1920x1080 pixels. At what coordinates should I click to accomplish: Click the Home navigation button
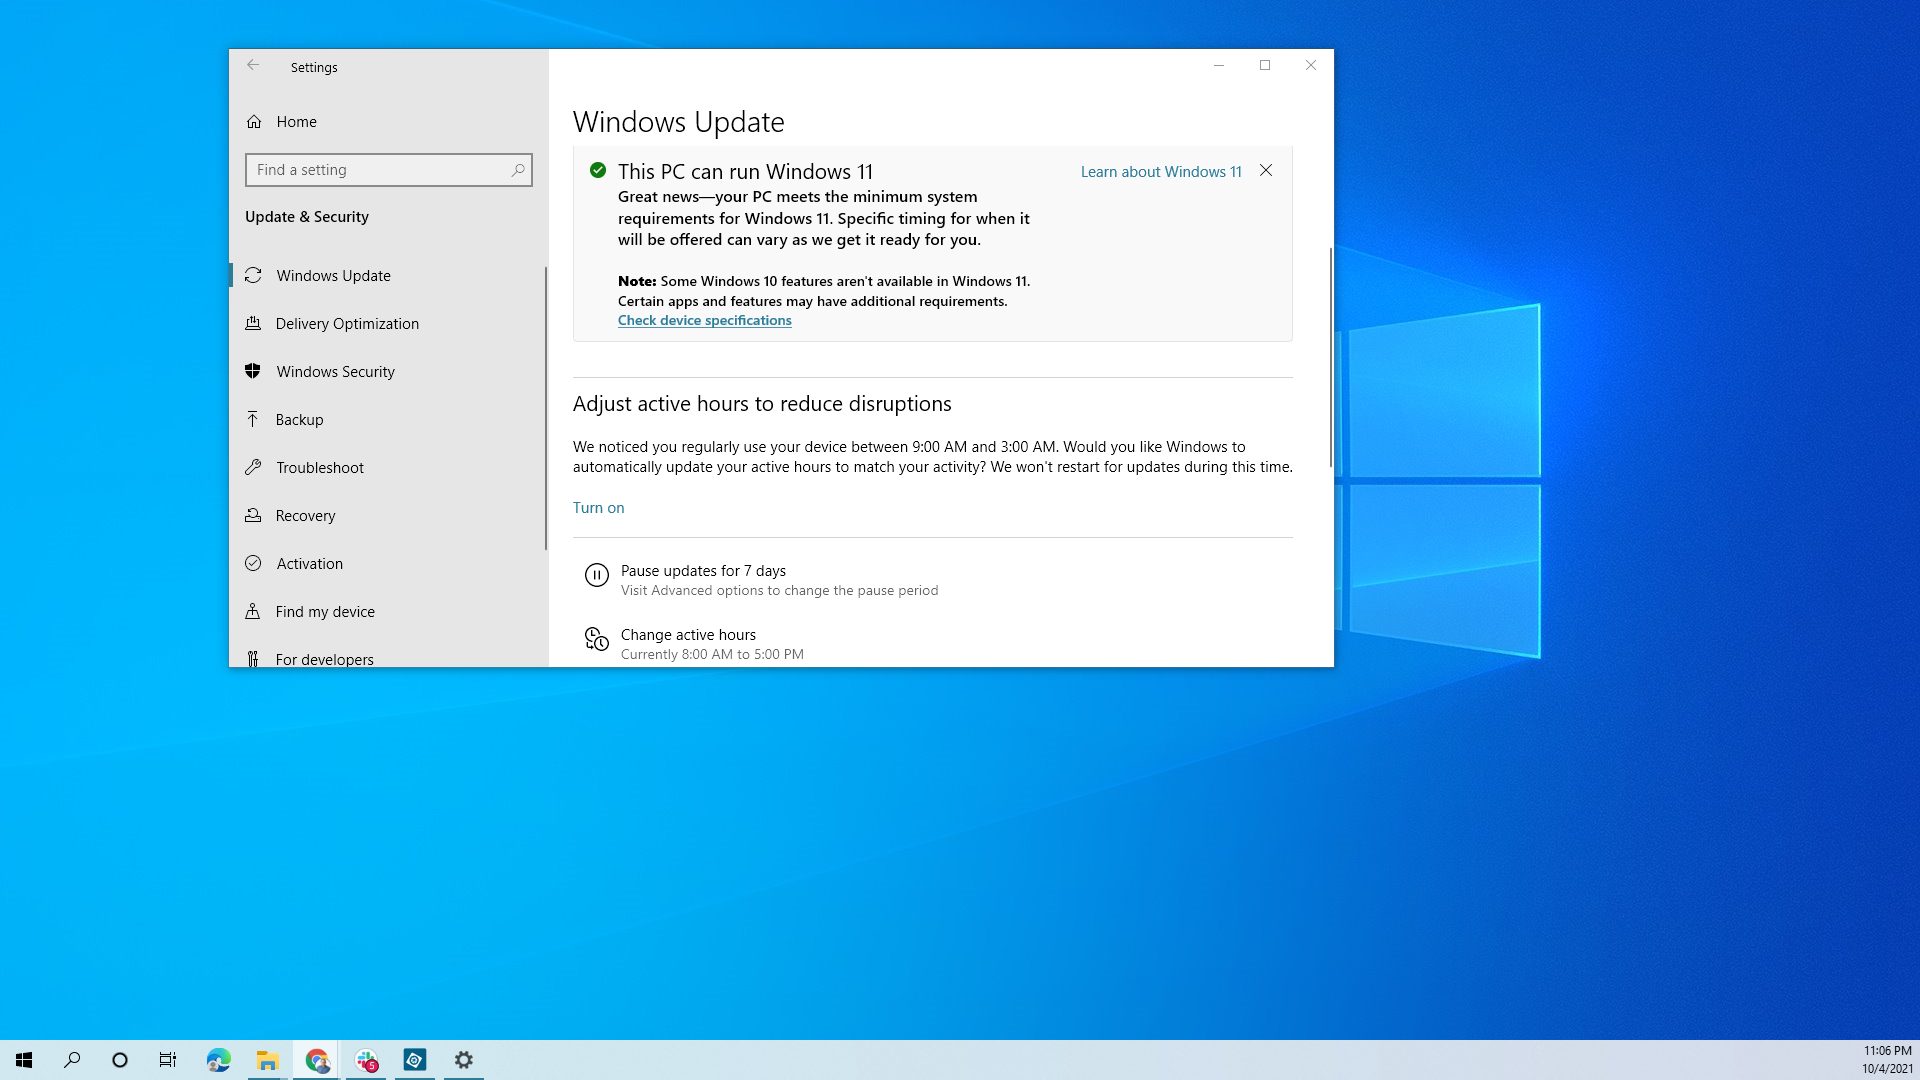[x=295, y=120]
